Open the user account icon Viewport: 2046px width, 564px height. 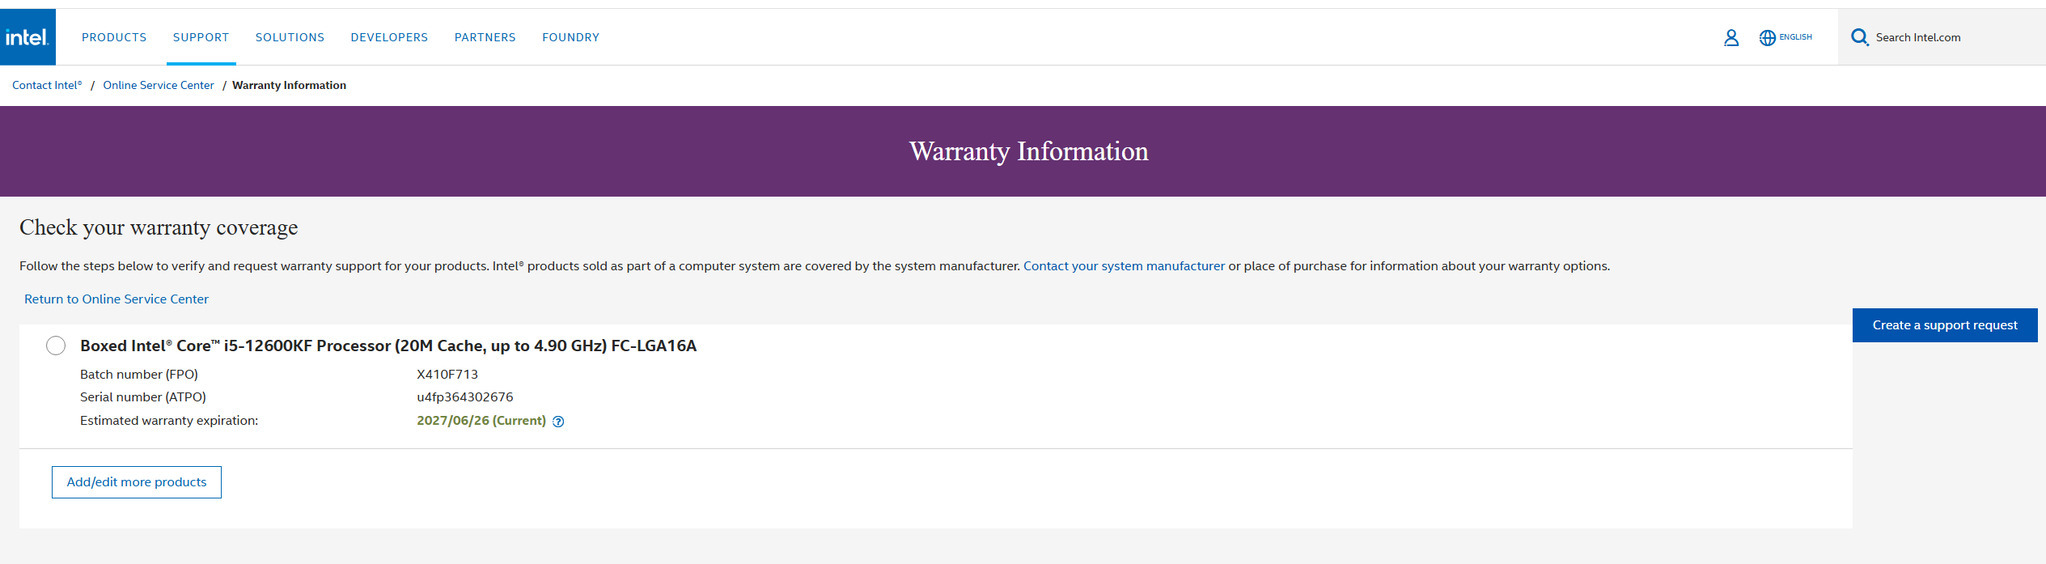[1731, 38]
